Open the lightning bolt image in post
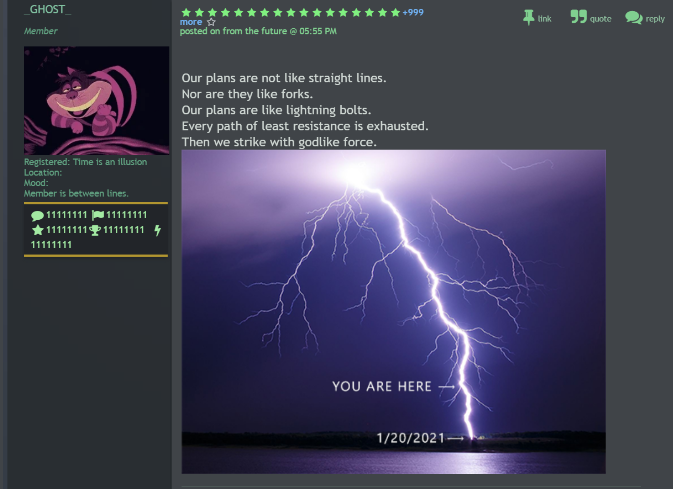The height and width of the screenshot is (489, 673). click(393, 311)
